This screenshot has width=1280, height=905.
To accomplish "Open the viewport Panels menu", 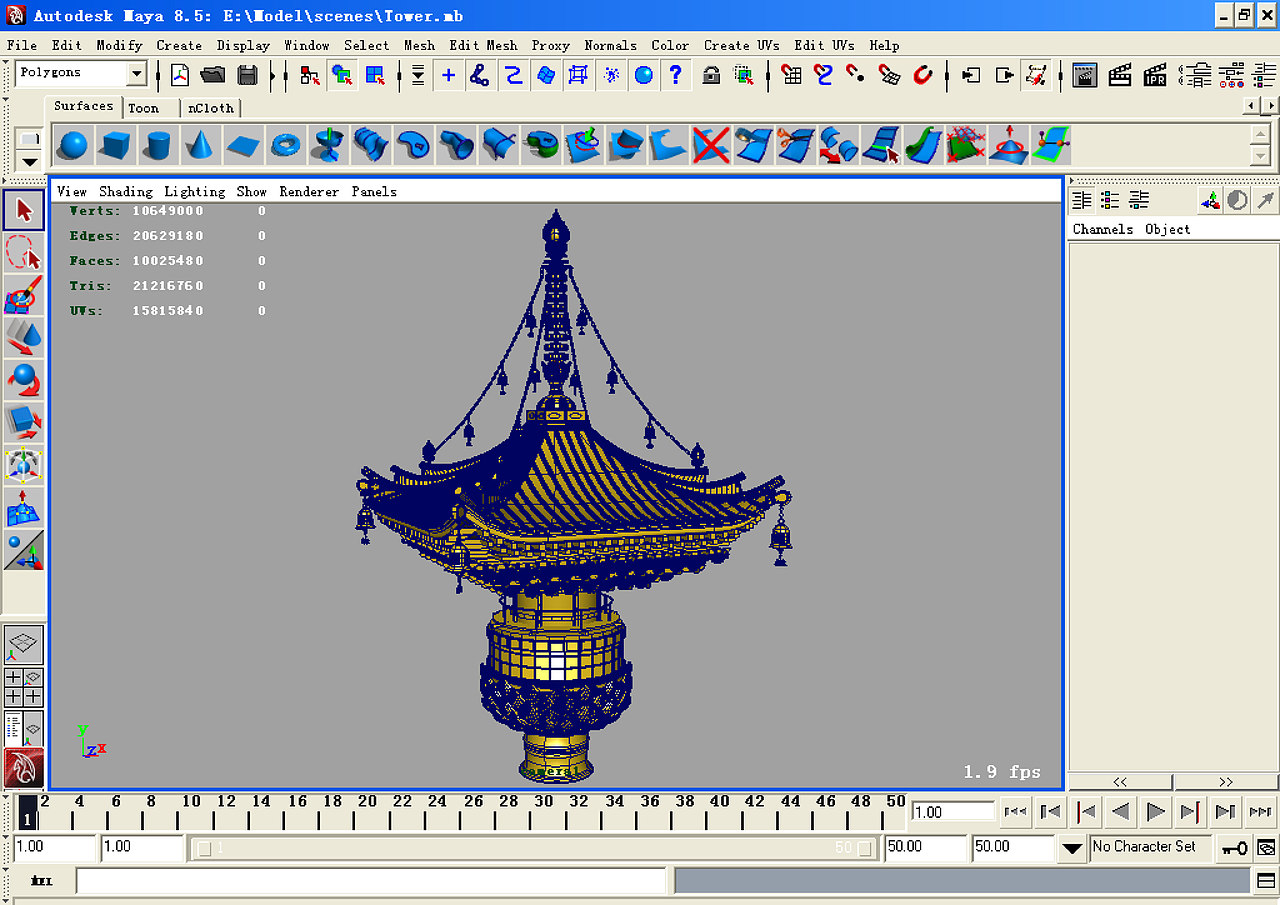I will (x=374, y=191).
